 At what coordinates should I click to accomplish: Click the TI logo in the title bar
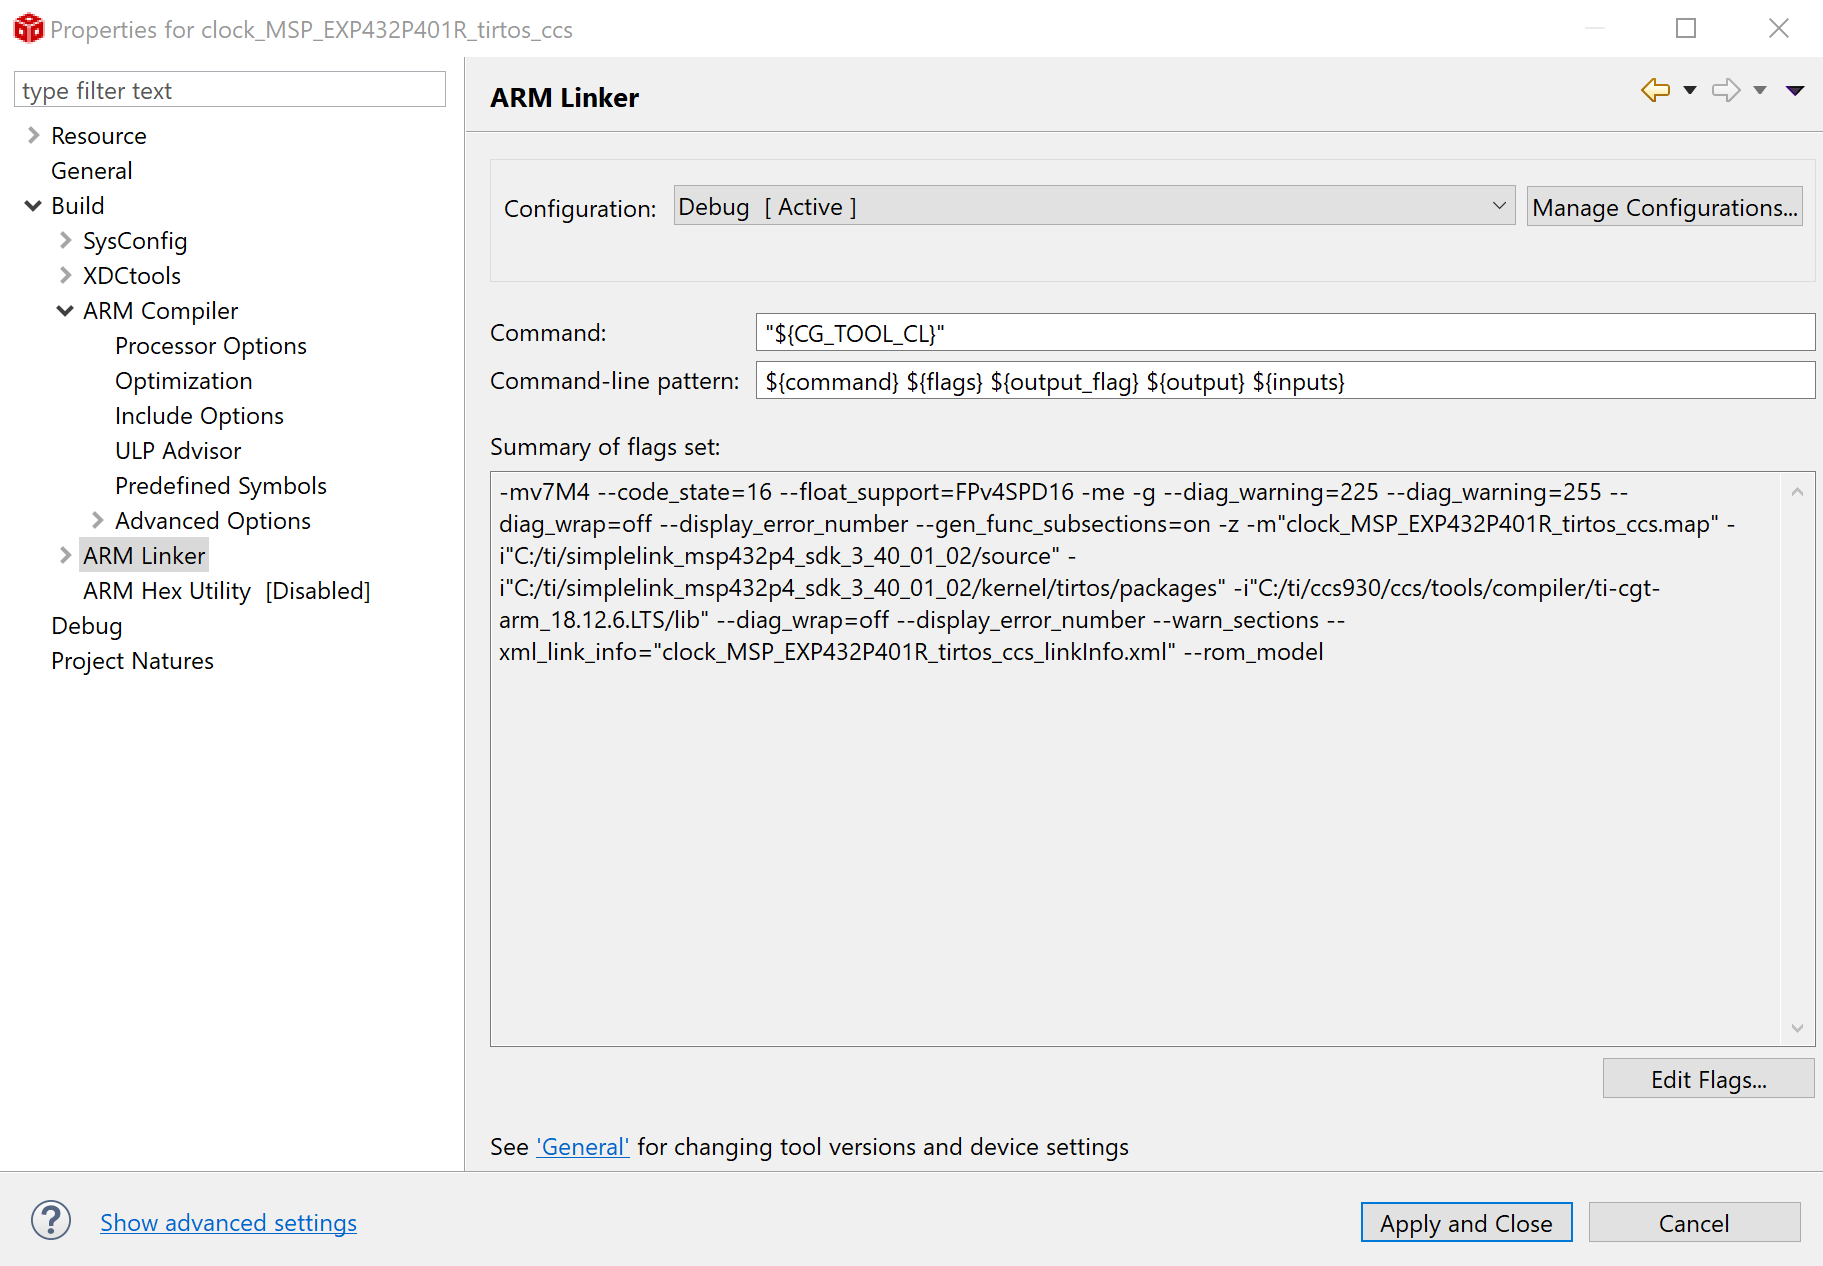28,28
